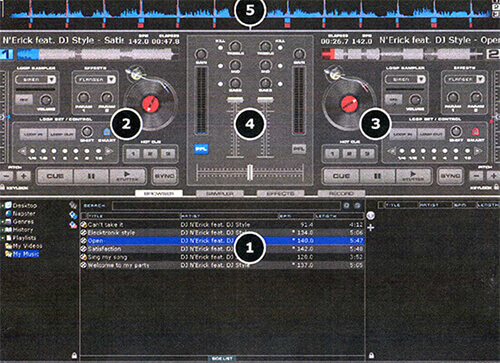Shrink loop with left arrow on deck 1
Viewport: 500px width, 363px height.
click(x=22, y=151)
